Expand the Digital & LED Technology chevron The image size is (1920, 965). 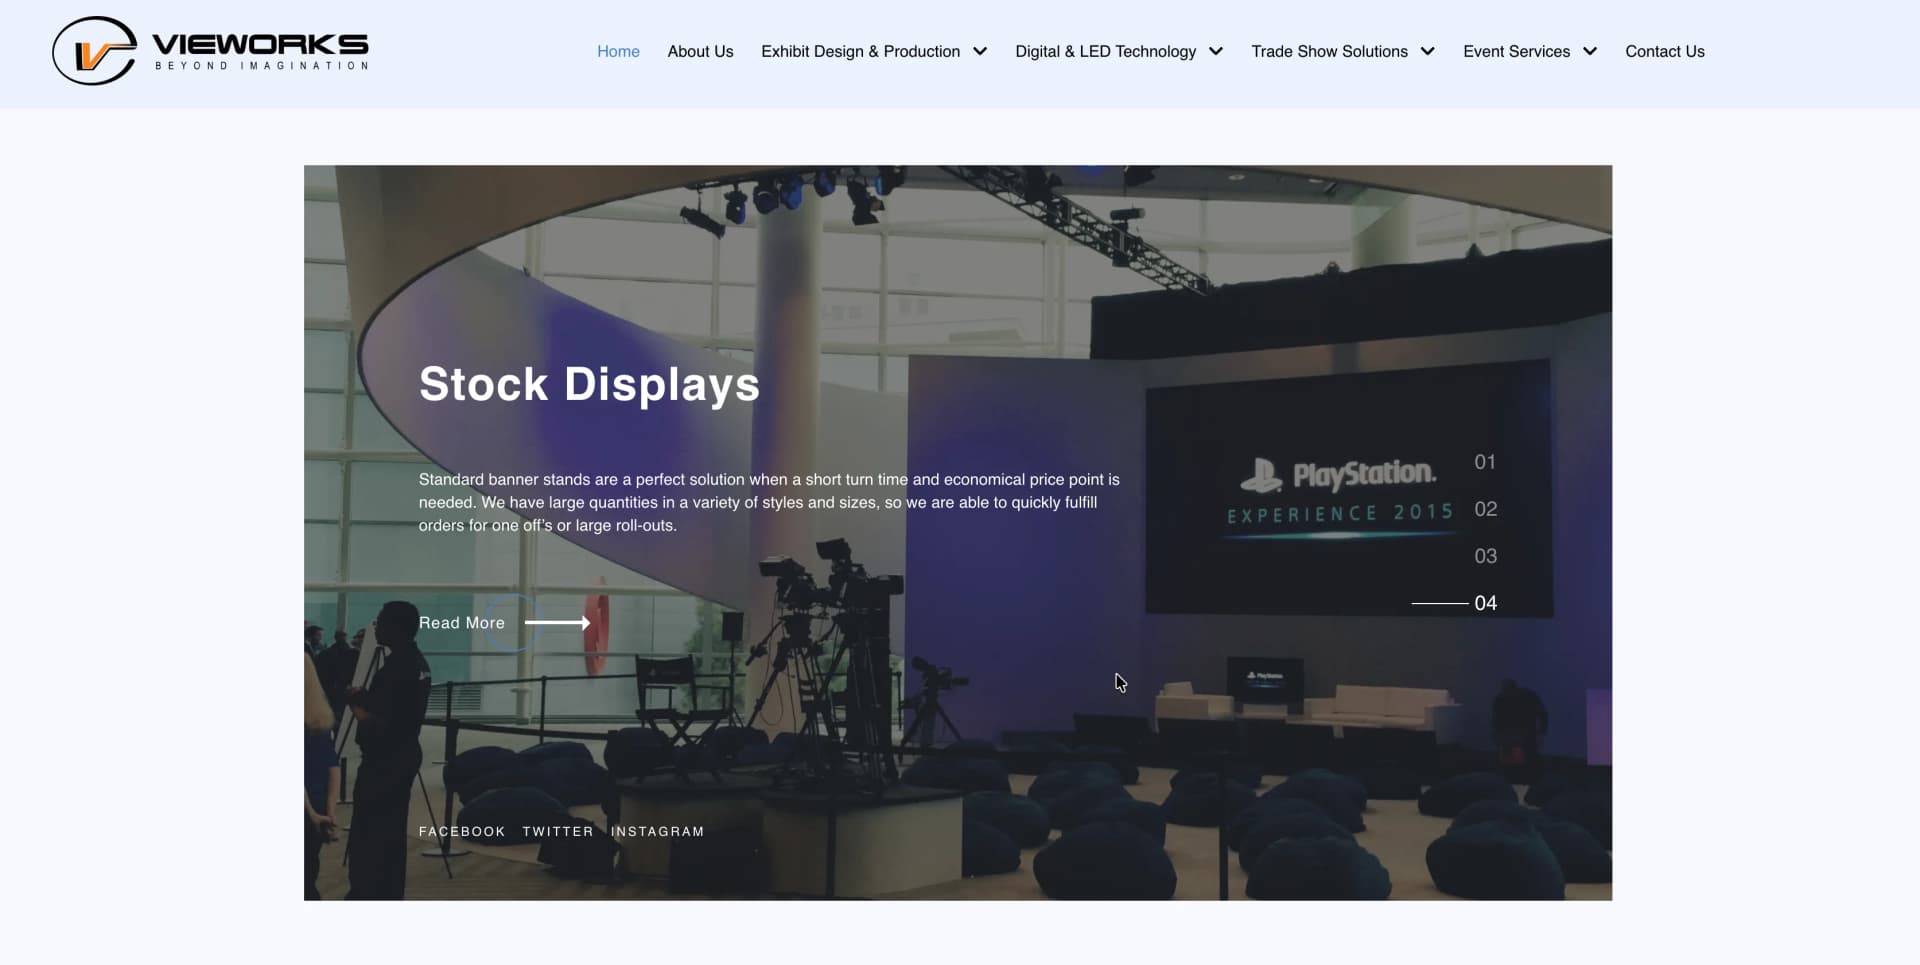coord(1216,52)
